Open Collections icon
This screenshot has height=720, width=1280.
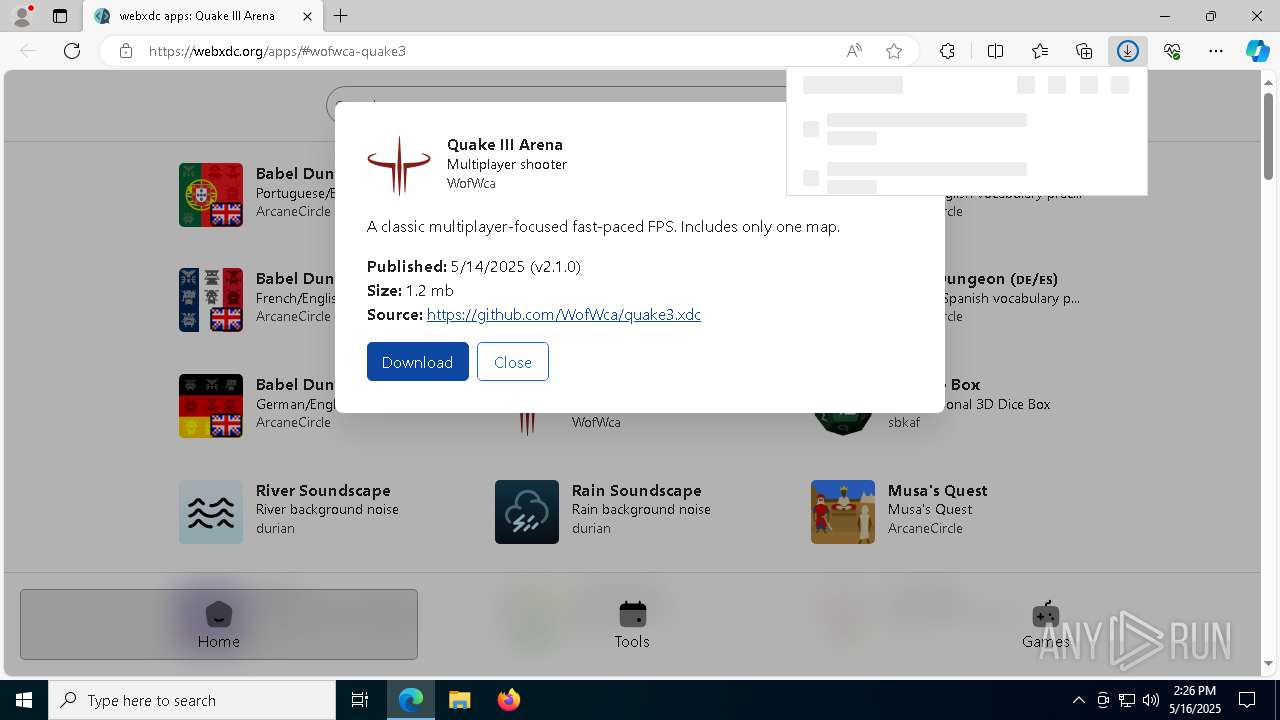[1084, 51]
